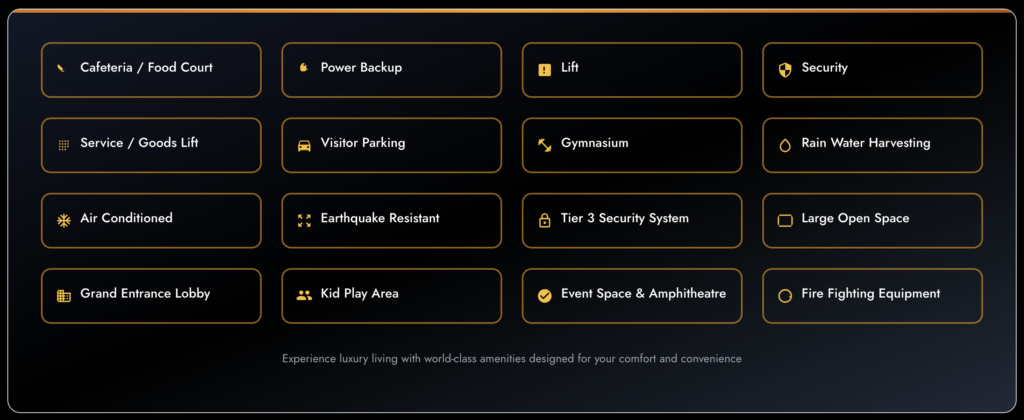Click the Tier 3 Security System label
Viewport: 1024px width, 420px height.
625,218
